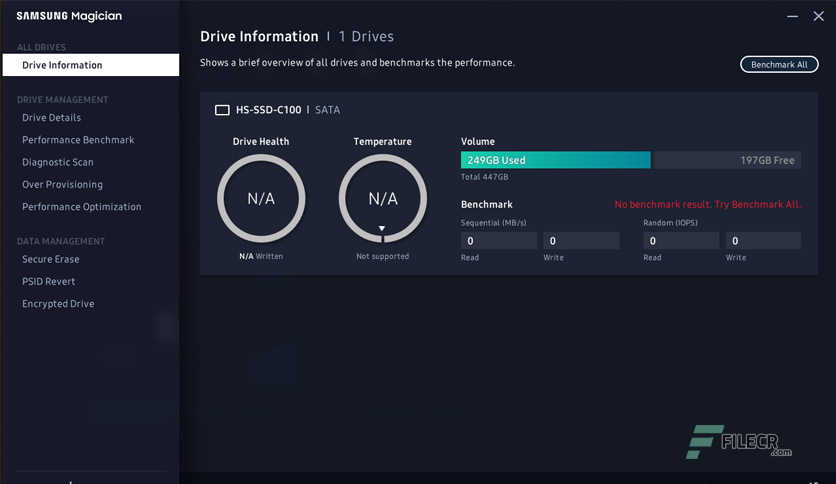This screenshot has height=484, width=836.
Task: Go to Diagnostic Scan
Action: click(x=58, y=162)
